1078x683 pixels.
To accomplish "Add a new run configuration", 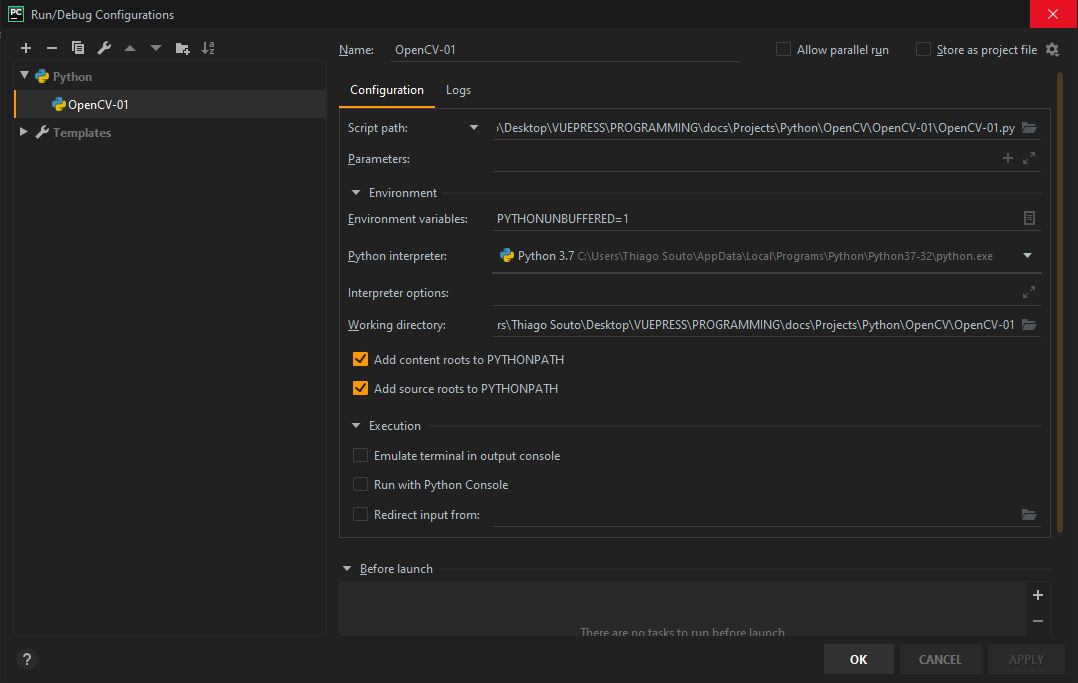I will [x=26, y=48].
